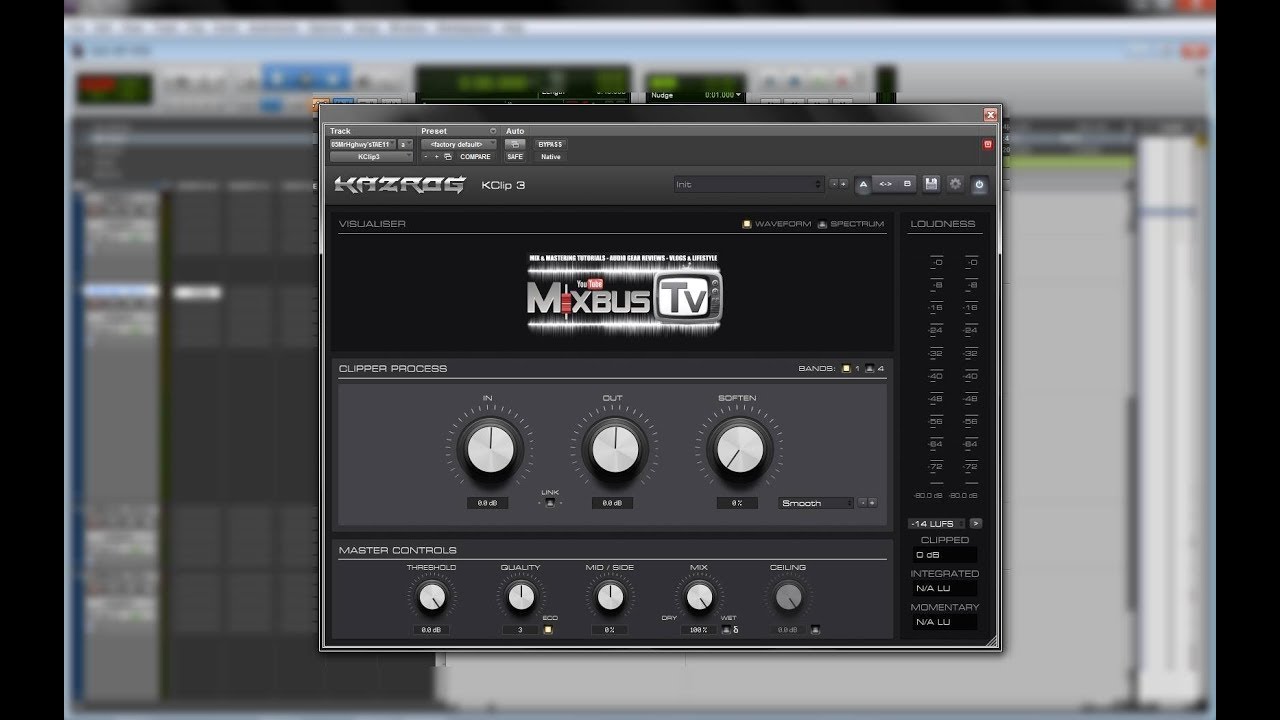Edit the Threshold value field
This screenshot has height=720, width=1280.
tap(431, 630)
